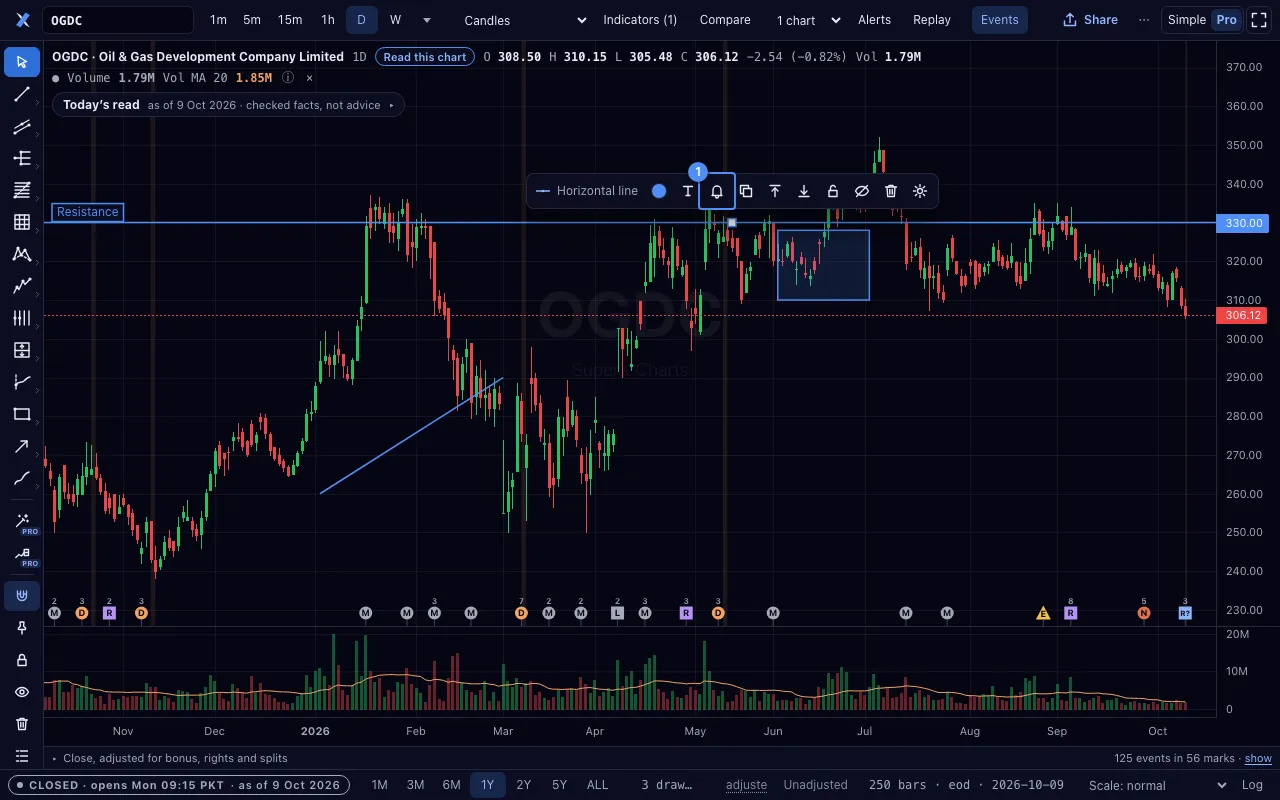Viewport: 1280px width, 800px height.
Task: Remove the horizontal line with trash icon
Action: (x=891, y=191)
